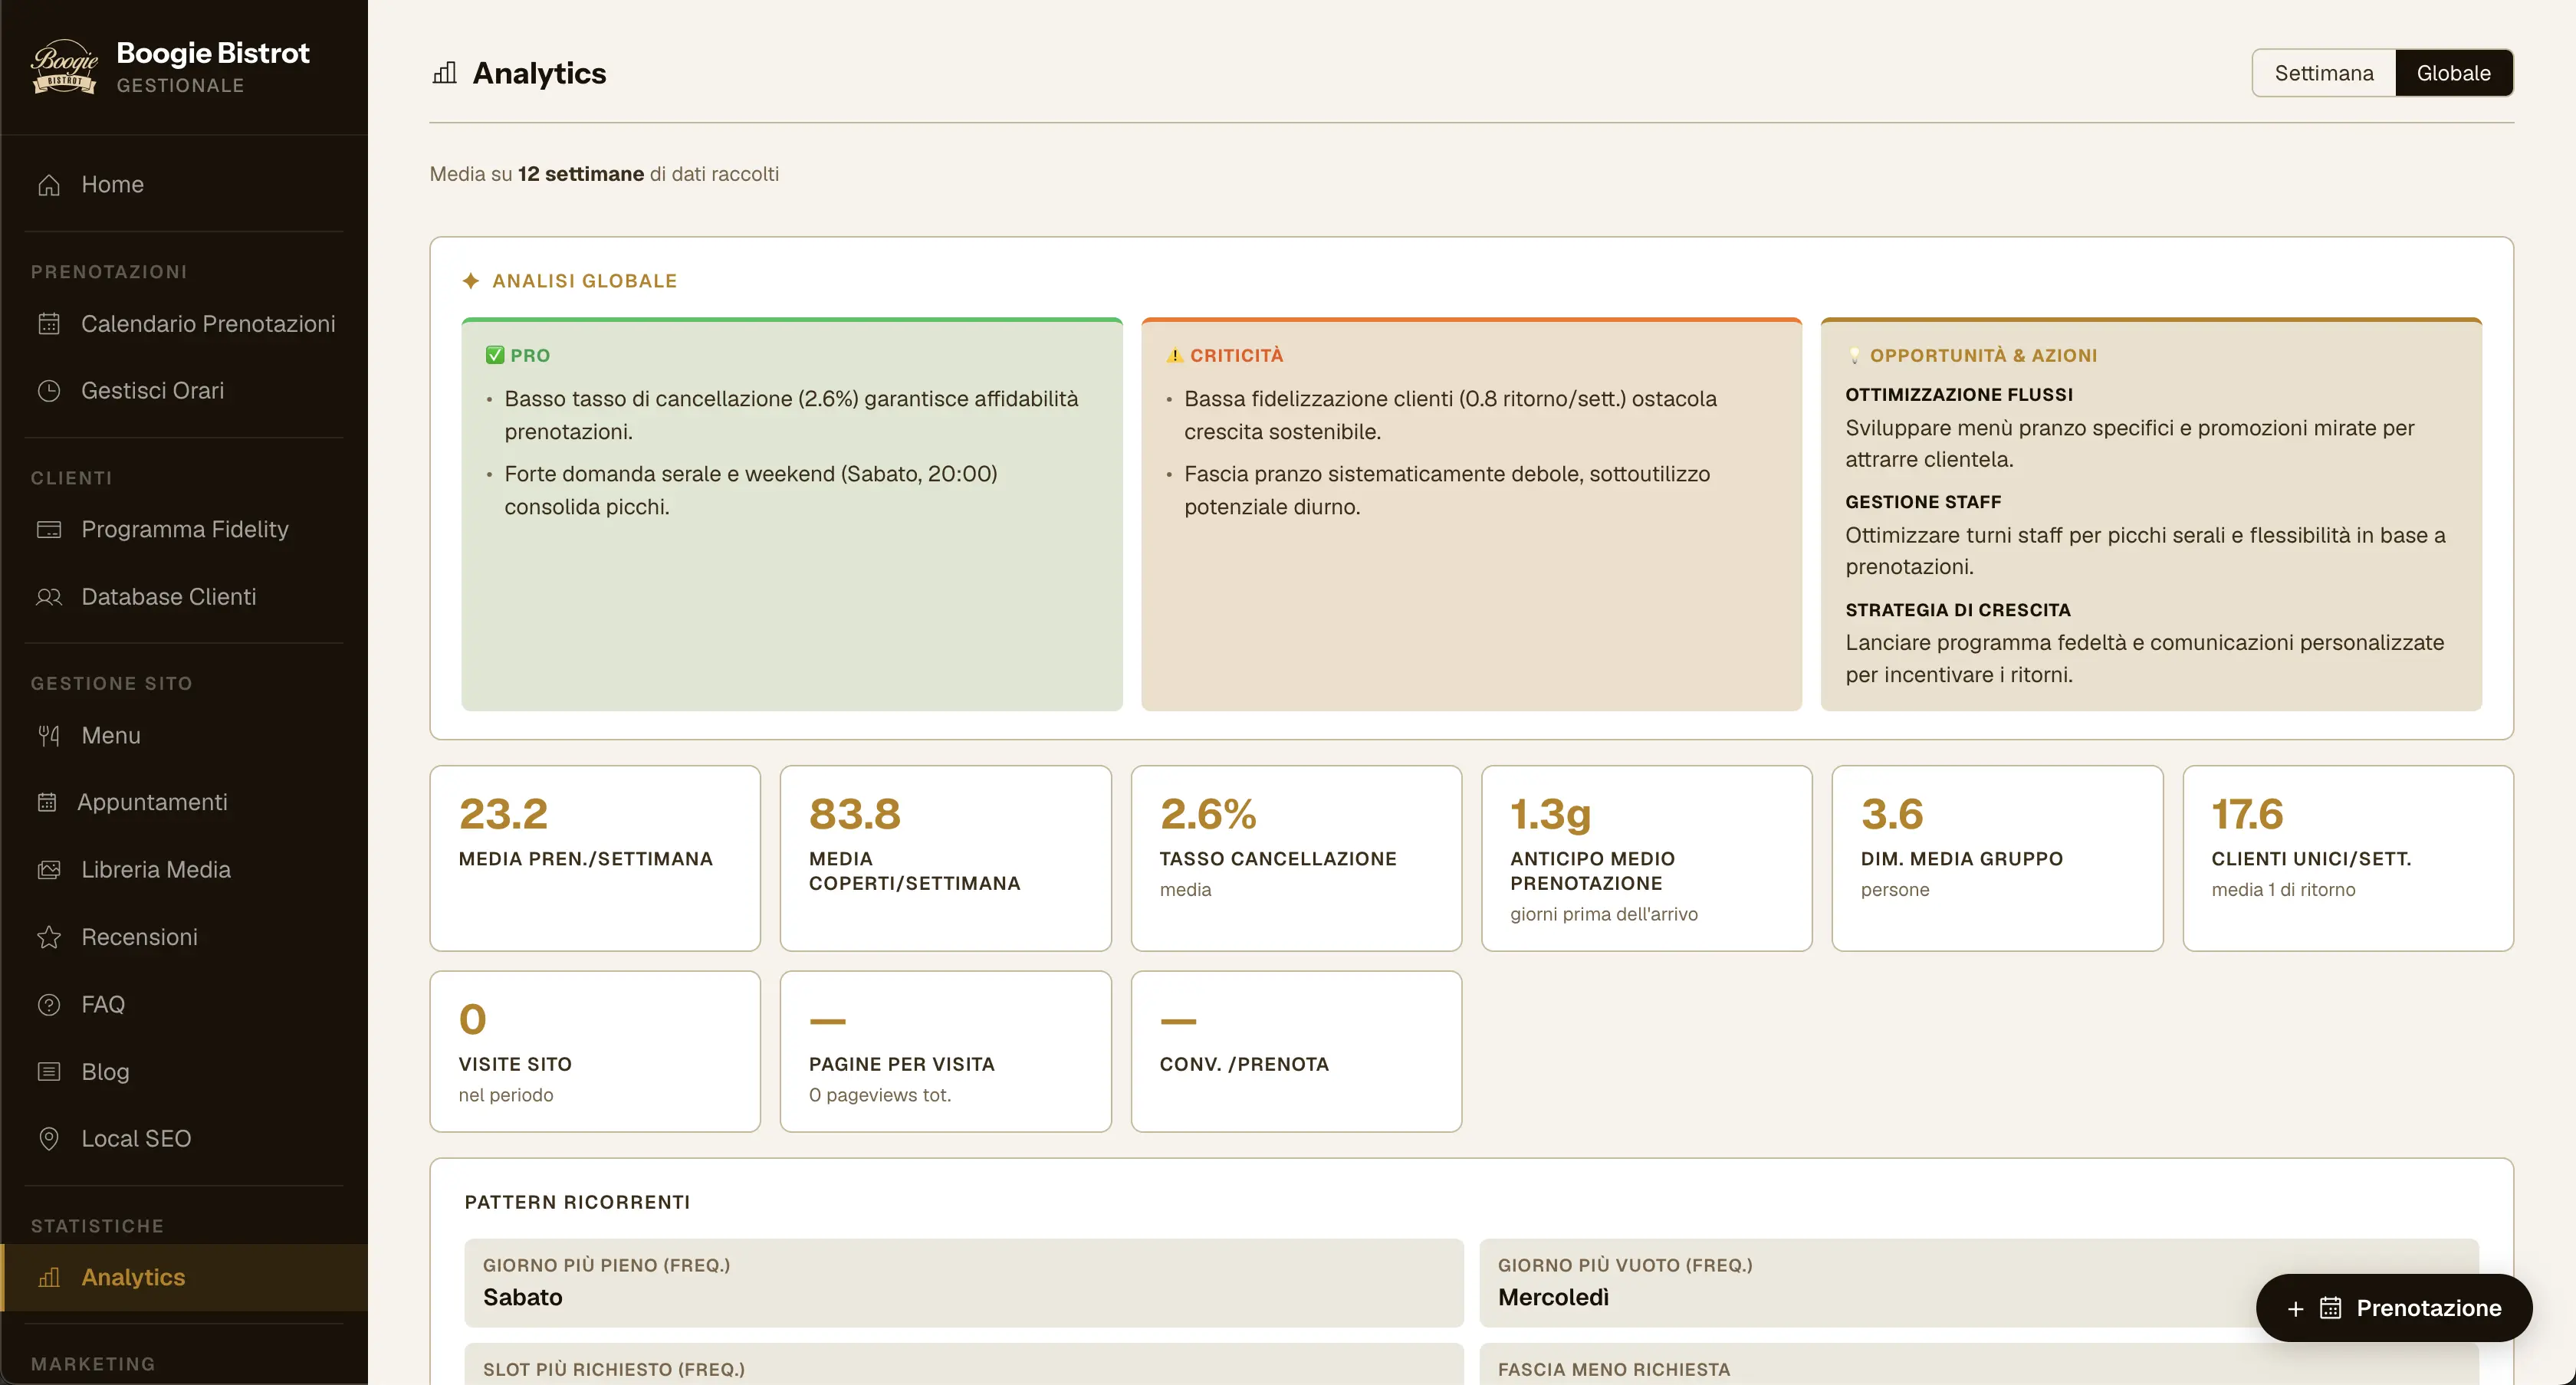This screenshot has height=1385, width=2576.
Task: Click the Blog document icon
Action: (49, 1071)
